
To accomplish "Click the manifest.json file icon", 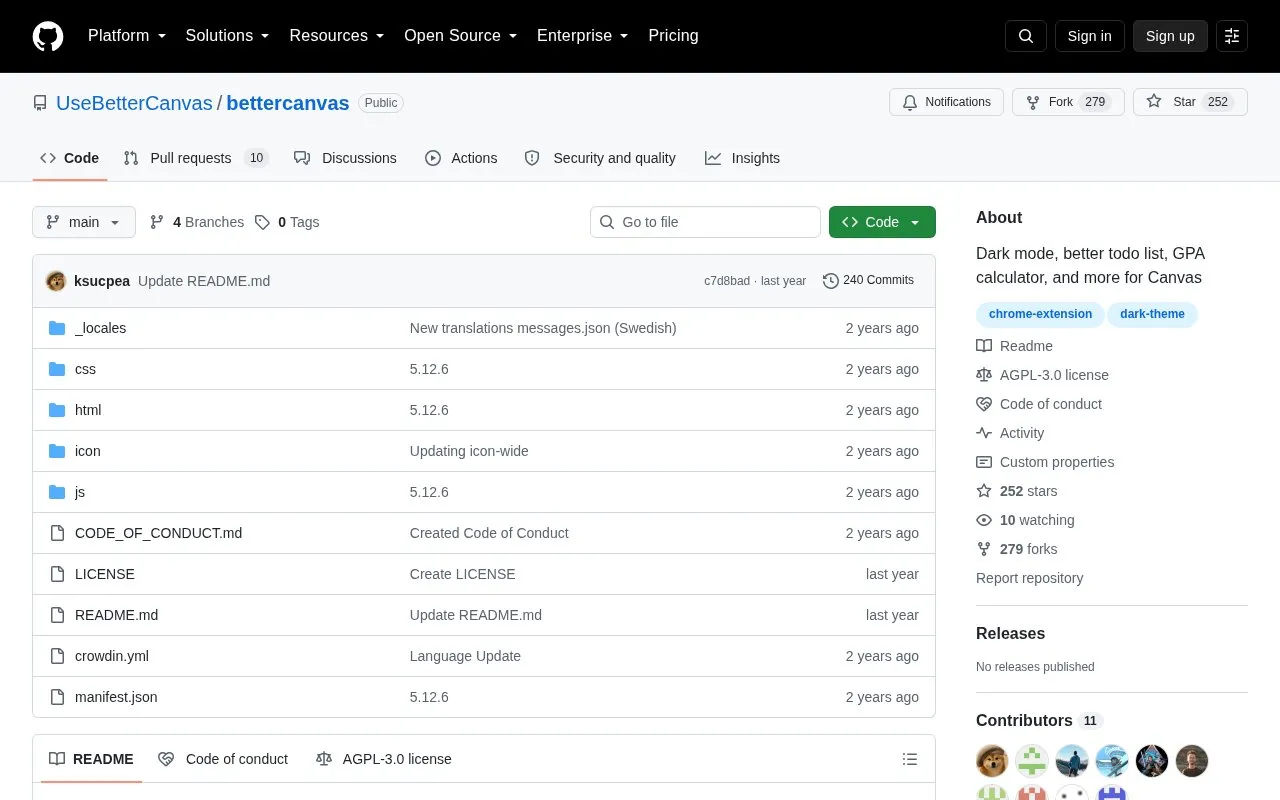I will pos(57,697).
